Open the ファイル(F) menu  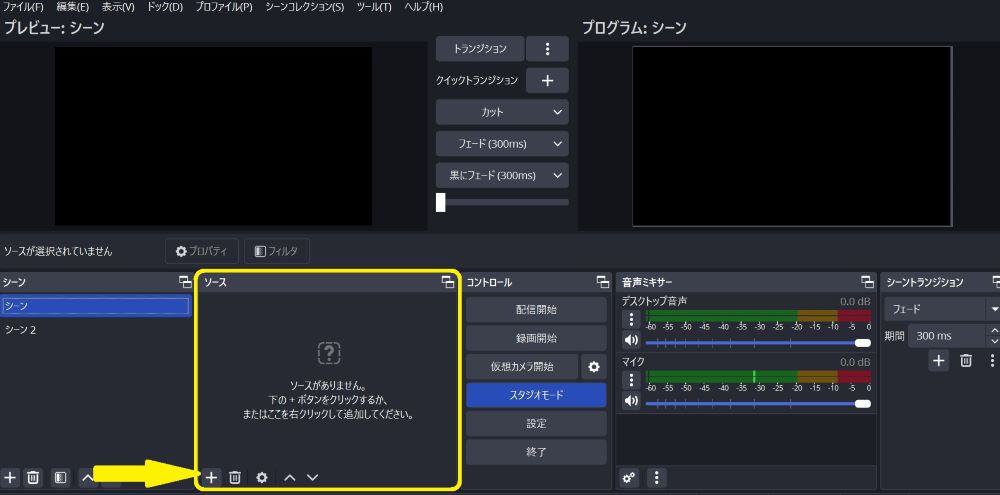coord(24,7)
